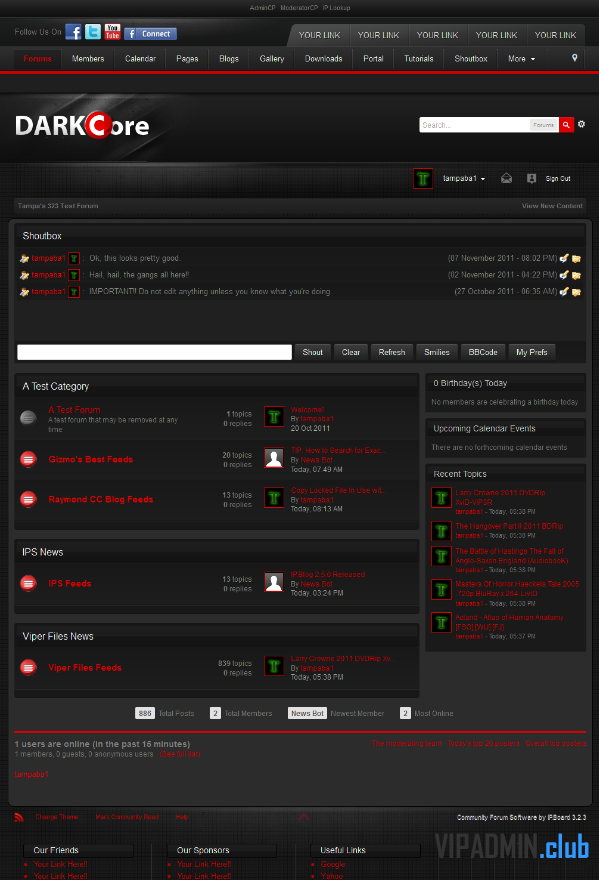Expand the More menu in navbar
Screen dimensions: 599x880
522,58
